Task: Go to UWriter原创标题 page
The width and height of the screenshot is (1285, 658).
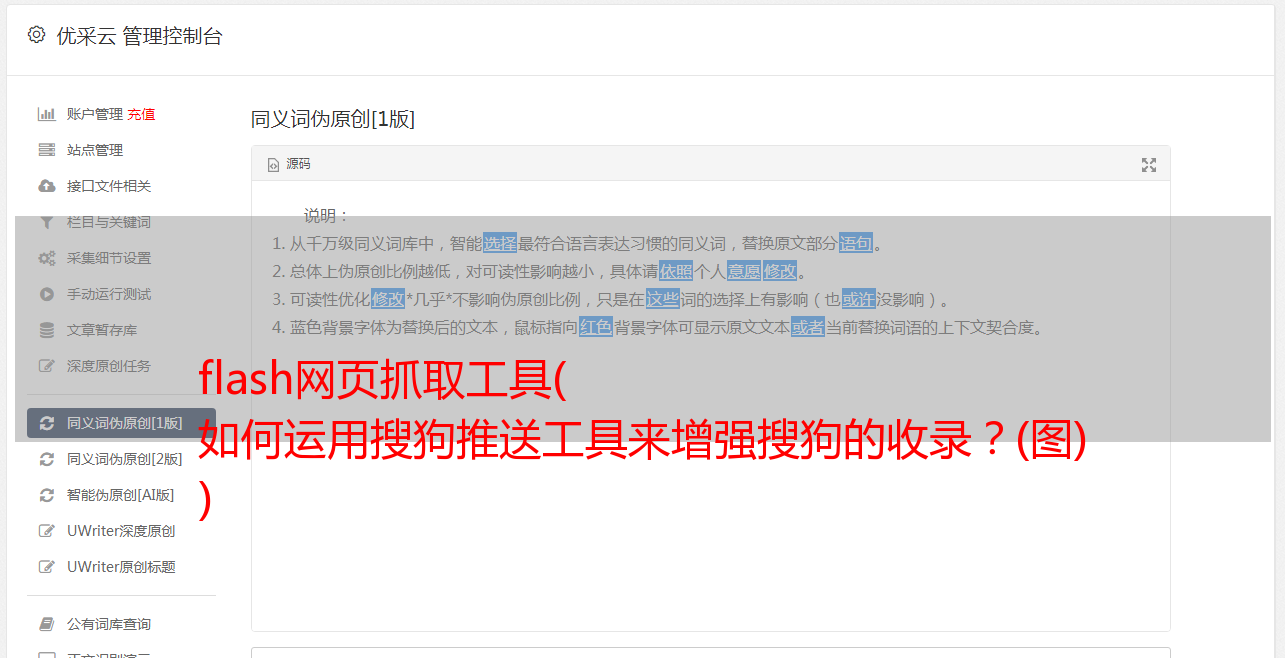Action: pos(121,567)
